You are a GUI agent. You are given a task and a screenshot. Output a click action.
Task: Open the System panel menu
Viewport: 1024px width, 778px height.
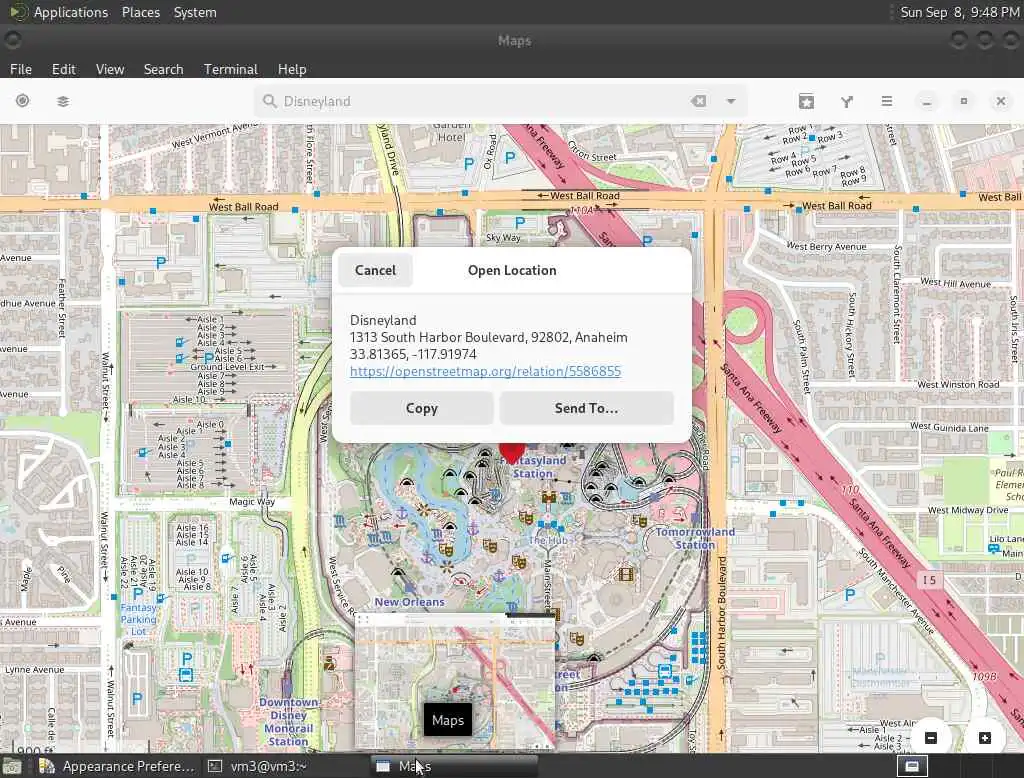[x=195, y=12]
